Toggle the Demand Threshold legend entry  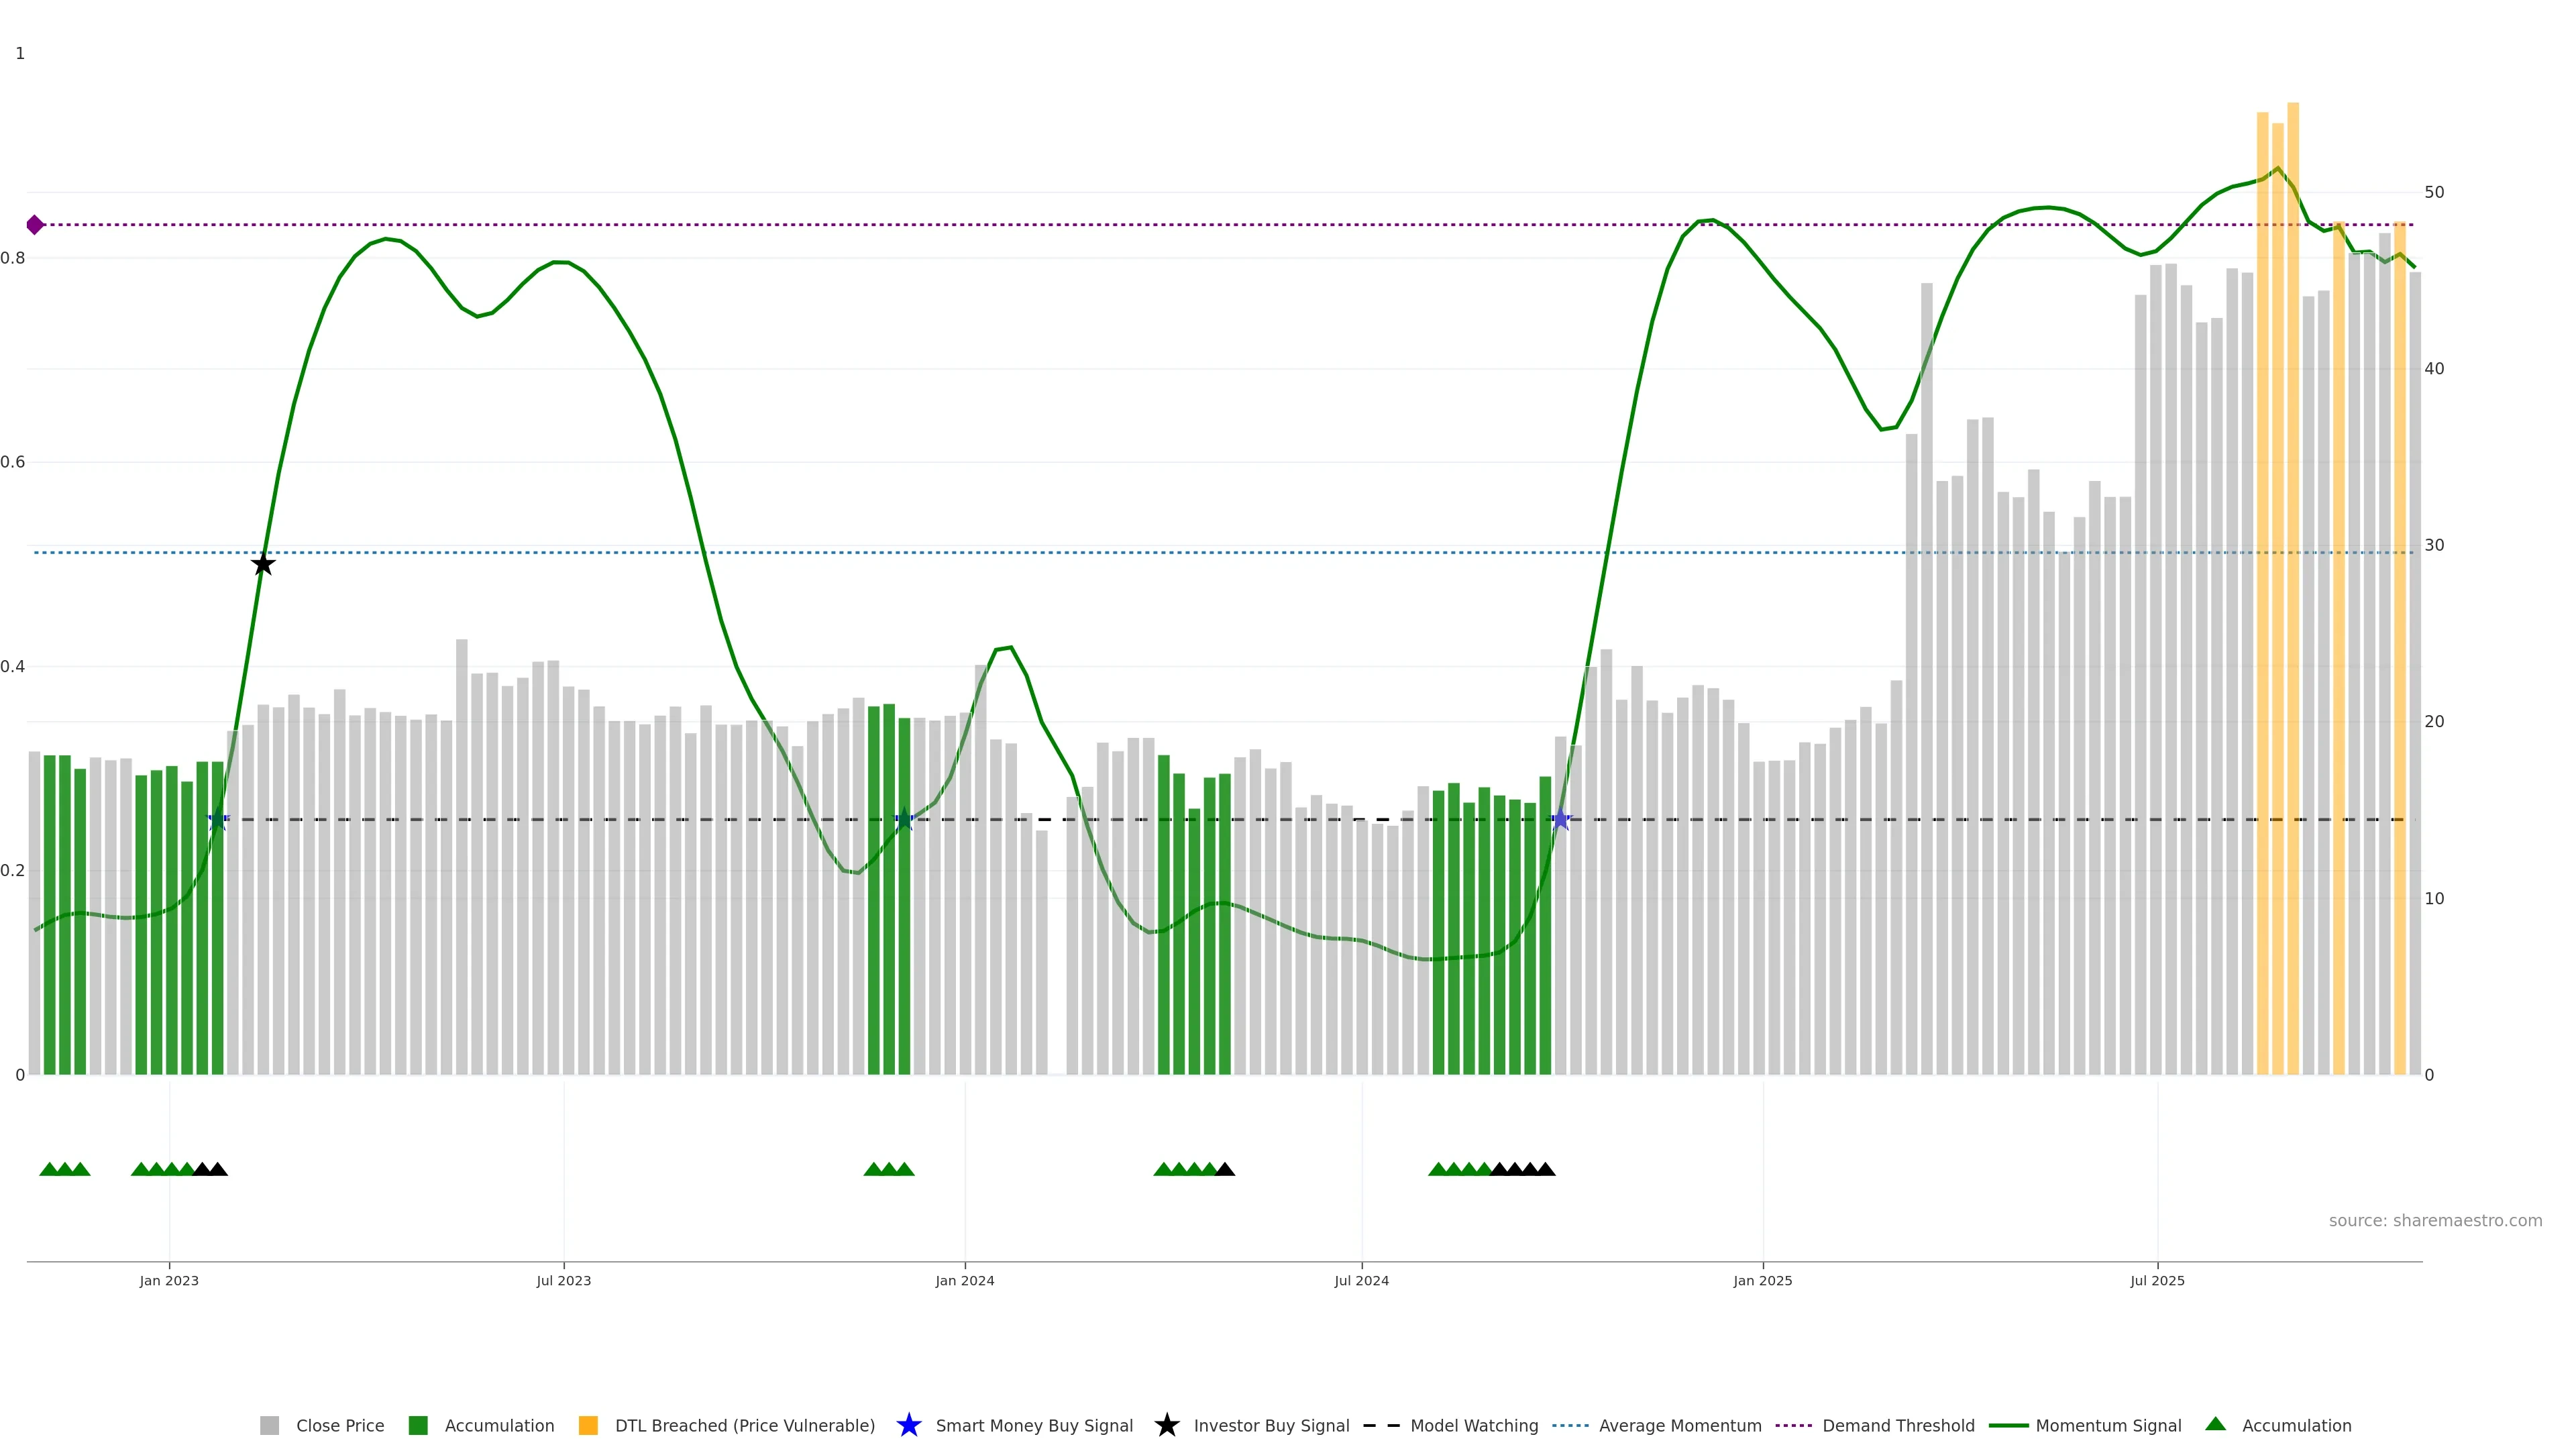pyautogui.click(x=1897, y=1425)
